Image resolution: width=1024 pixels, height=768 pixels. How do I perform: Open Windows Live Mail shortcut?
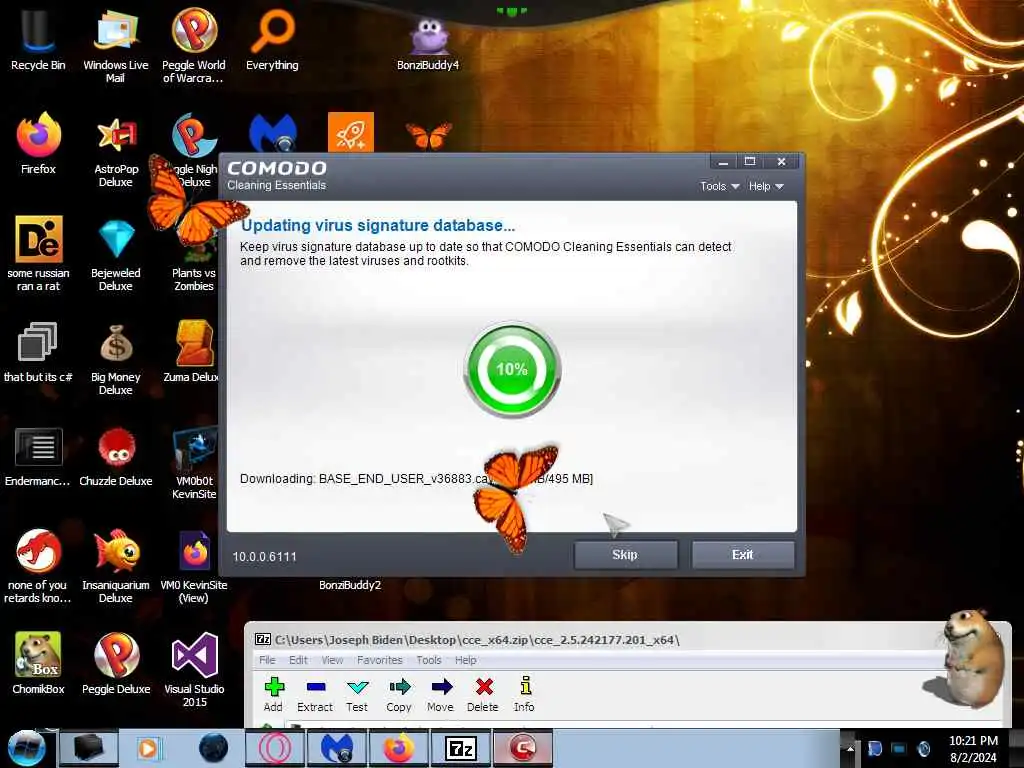click(116, 44)
